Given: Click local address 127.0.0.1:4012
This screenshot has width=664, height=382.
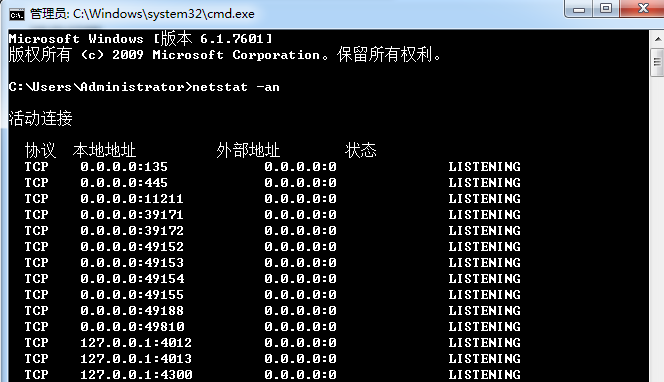Looking at the screenshot, I should pyautogui.click(x=136, y=342).
